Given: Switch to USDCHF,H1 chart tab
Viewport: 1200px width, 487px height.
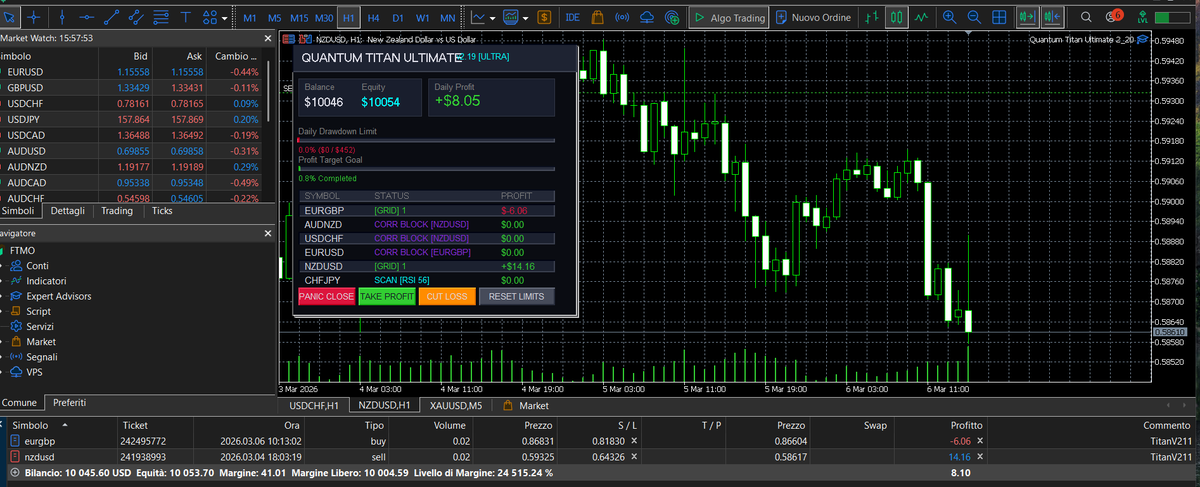Looking at the screenshot, I should 313,406.
